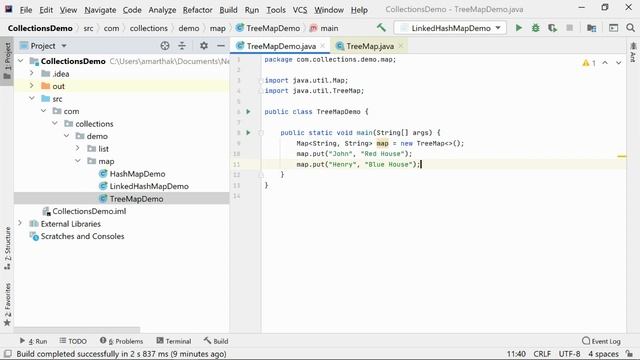
Task: Open the VCS menu
Action: (300, 9)
